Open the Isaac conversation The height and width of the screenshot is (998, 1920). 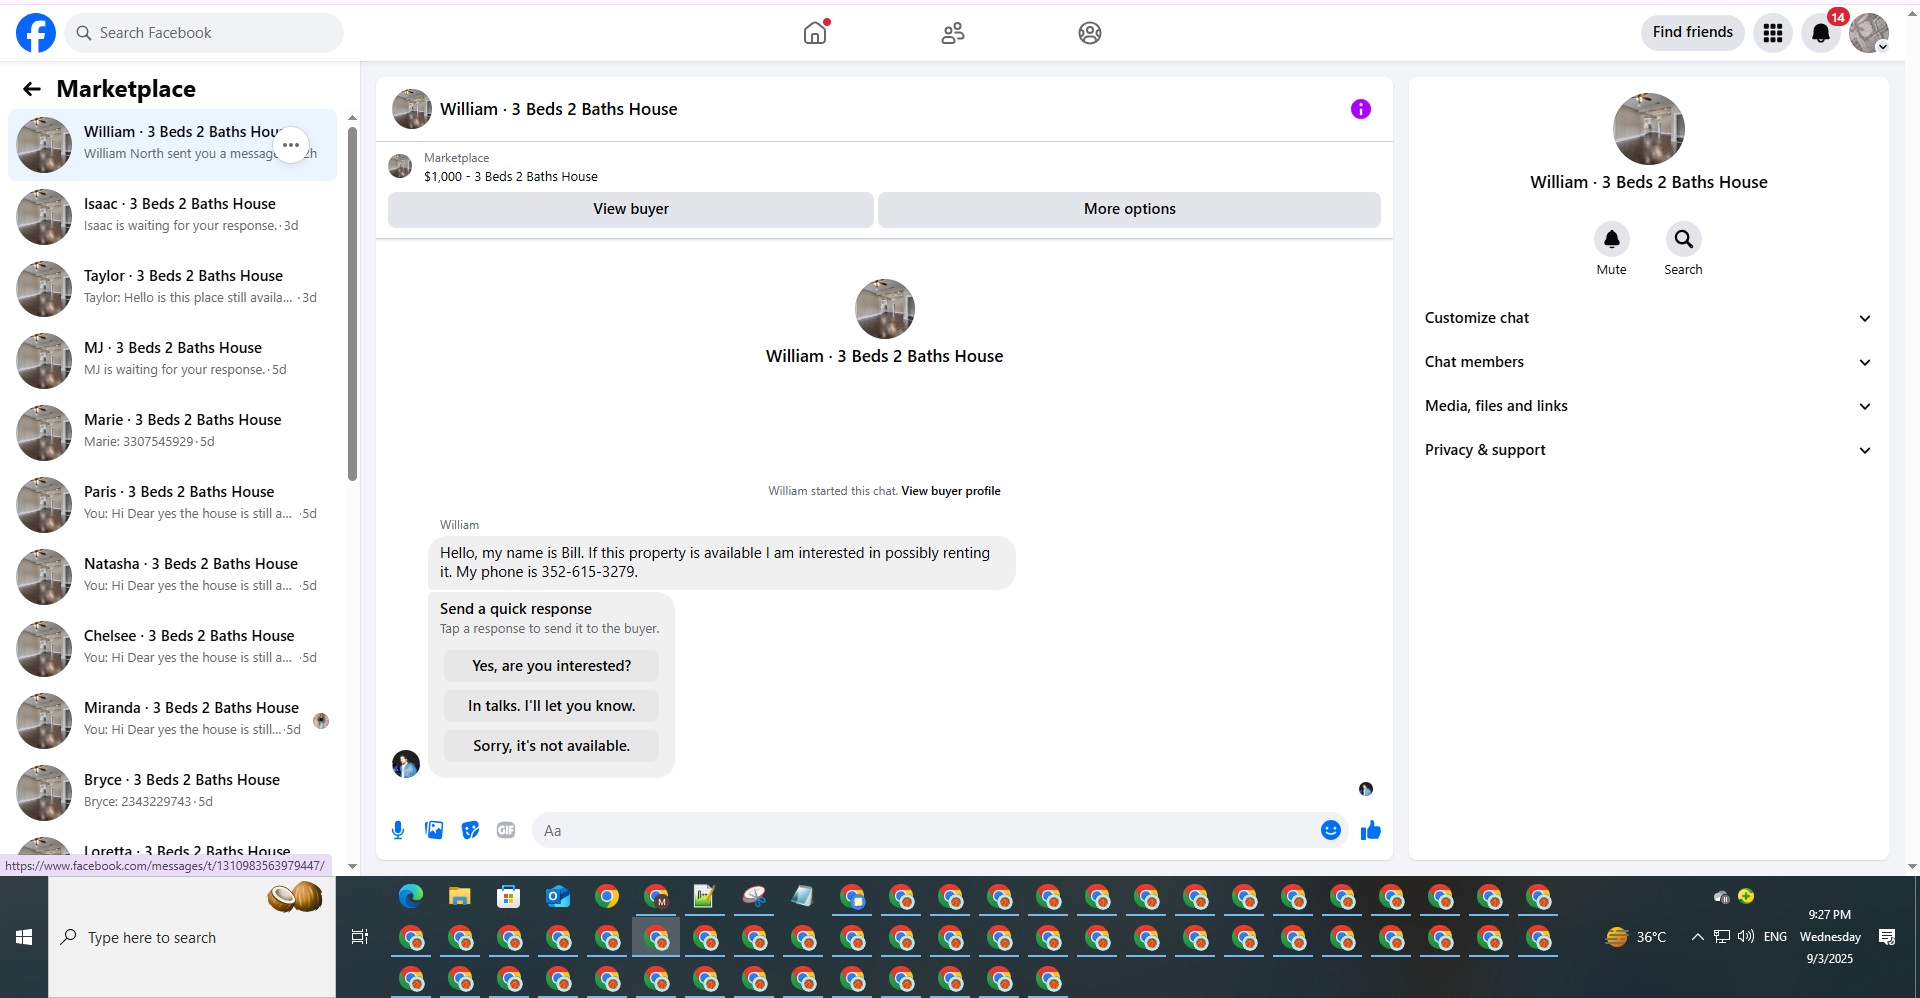[x=173, y=217]
